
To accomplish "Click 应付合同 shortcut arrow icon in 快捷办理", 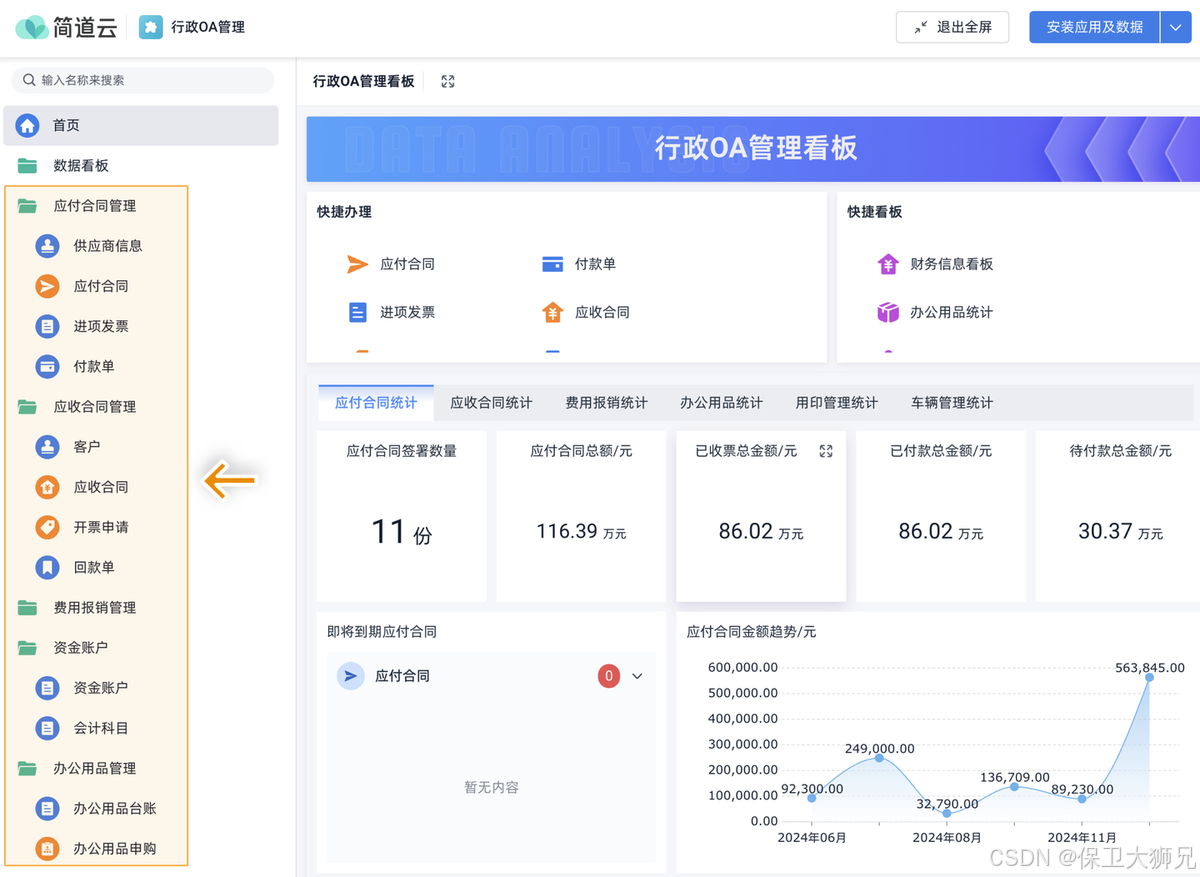I will (358, 264).
